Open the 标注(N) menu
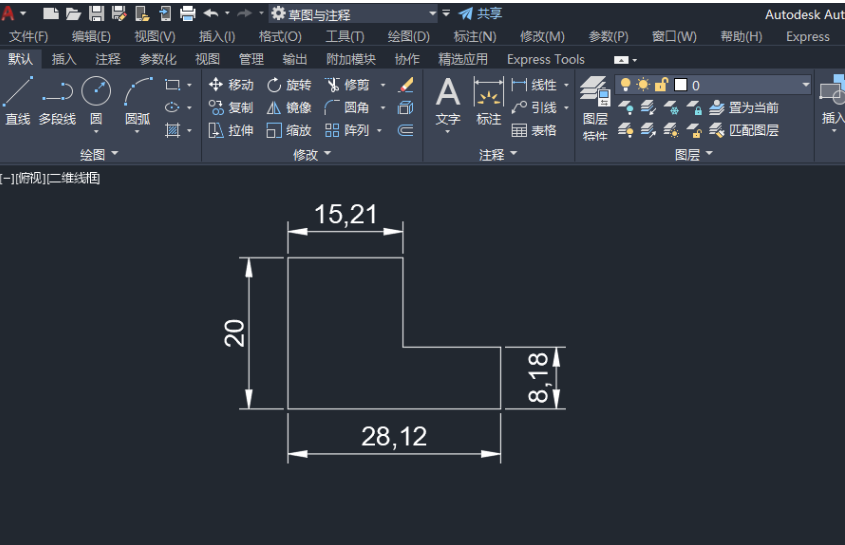 tap(475, 37)
